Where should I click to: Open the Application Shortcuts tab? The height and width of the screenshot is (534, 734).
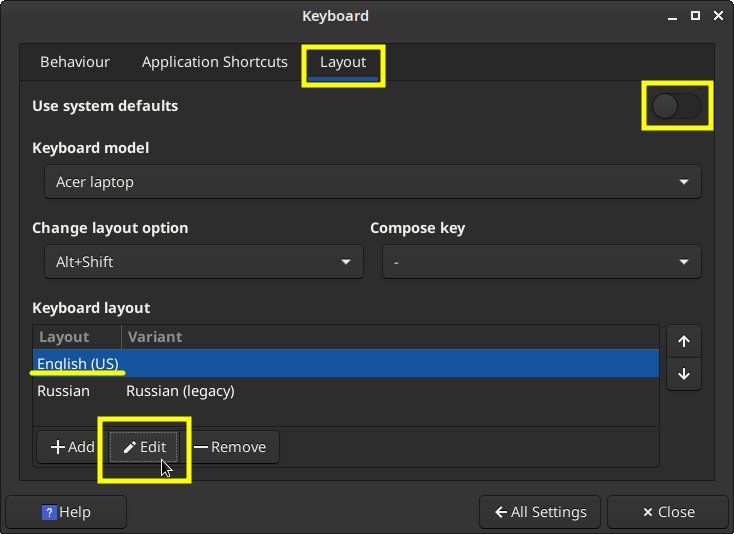[215, 62]
